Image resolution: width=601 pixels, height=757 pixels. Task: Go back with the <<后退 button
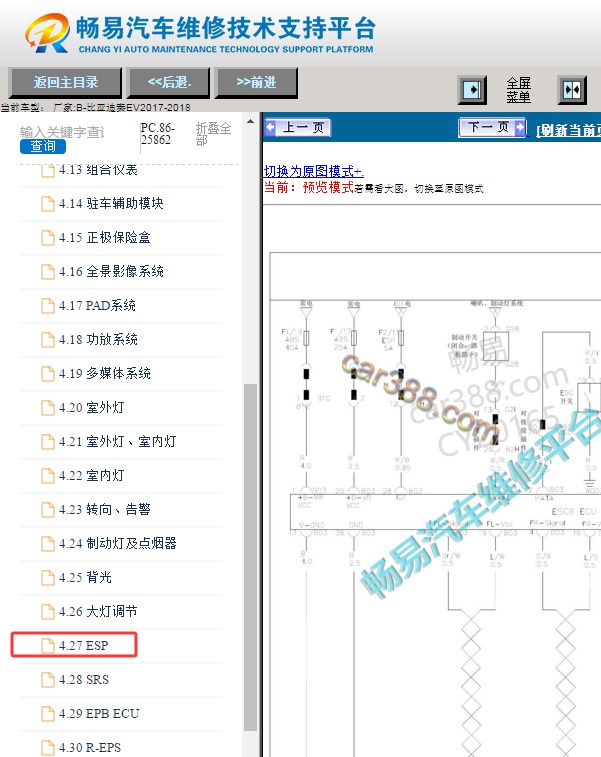pos(168,83)
